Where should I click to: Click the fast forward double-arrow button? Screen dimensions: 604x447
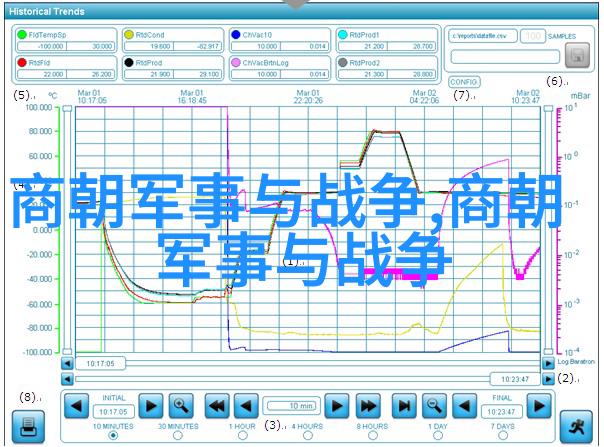pyautogui.click(x=368, y=406)
